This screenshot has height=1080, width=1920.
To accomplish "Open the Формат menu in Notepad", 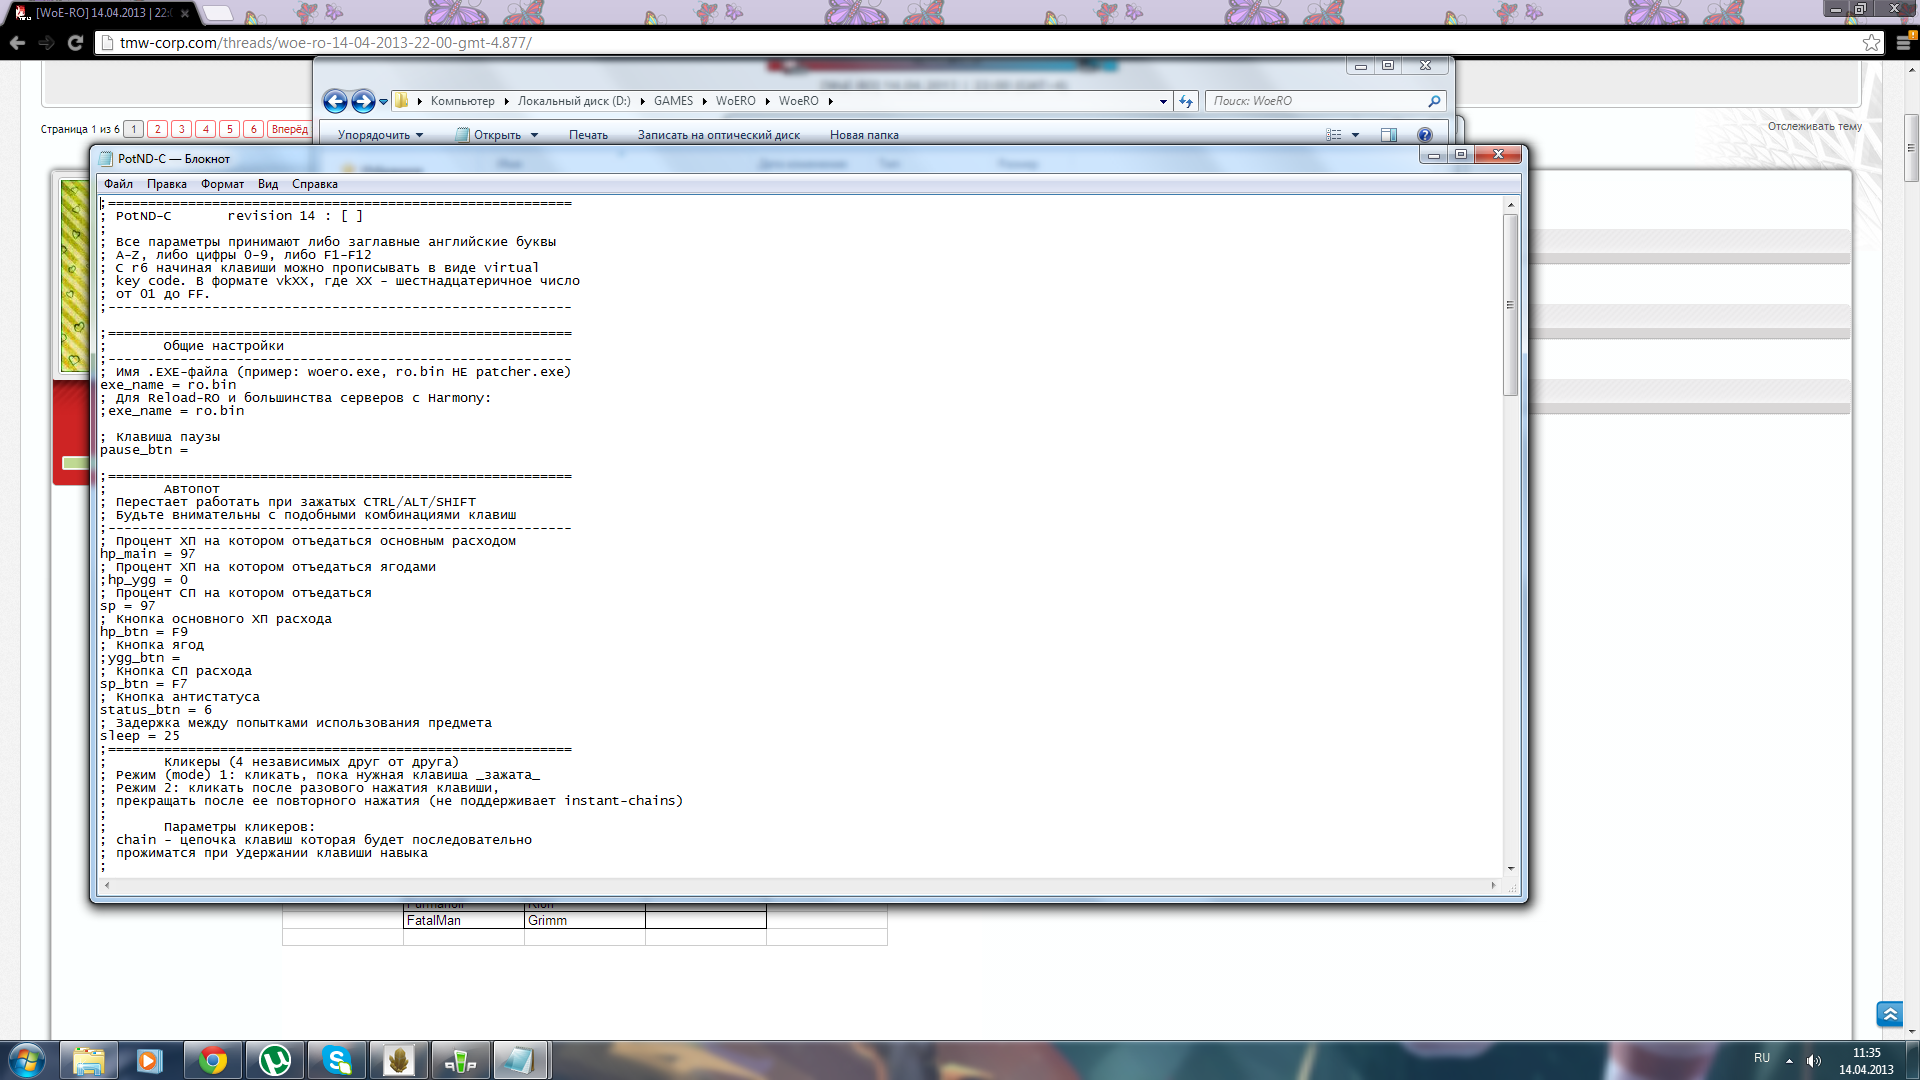I will pyautogui.click(x=222, y=184).
